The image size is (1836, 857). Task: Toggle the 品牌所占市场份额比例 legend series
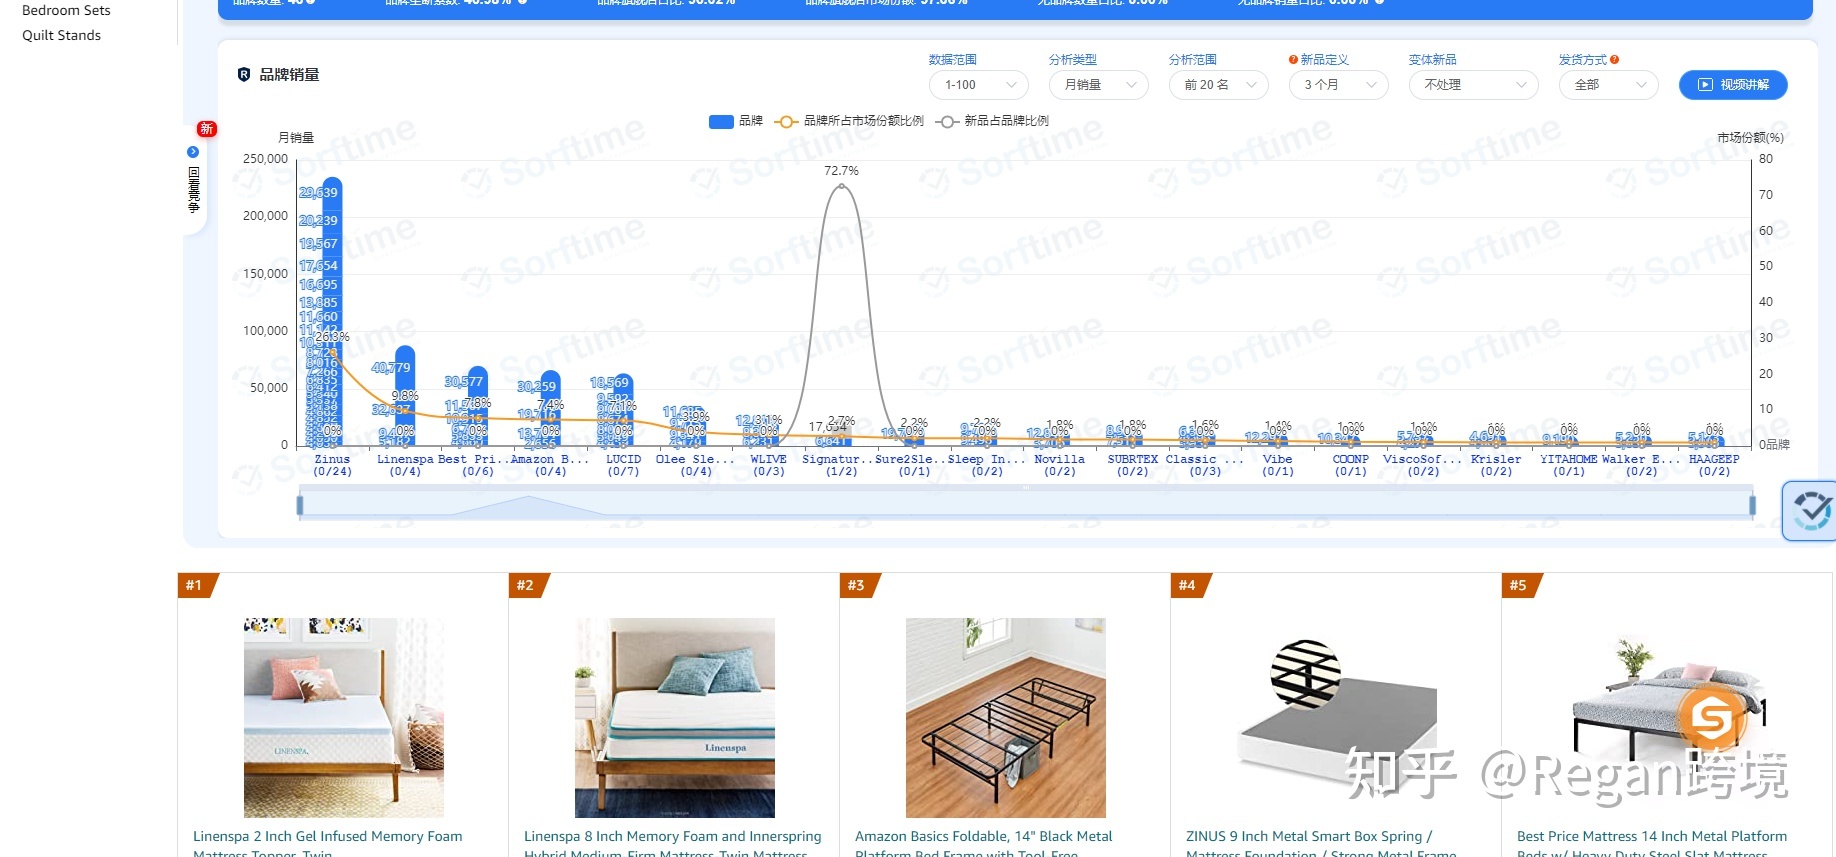(x=849, y=121)
